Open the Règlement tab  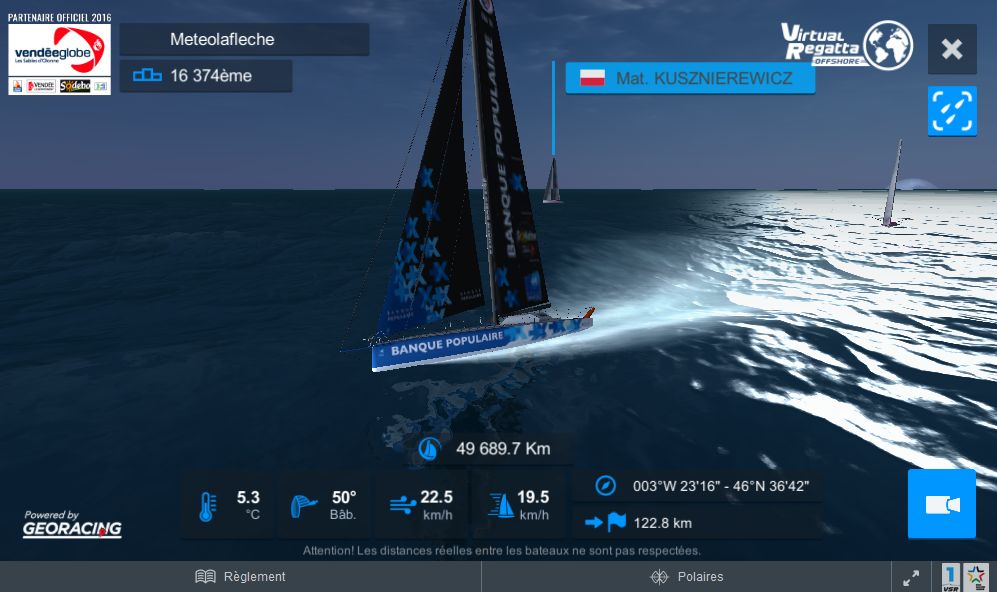tap(240, 576)
